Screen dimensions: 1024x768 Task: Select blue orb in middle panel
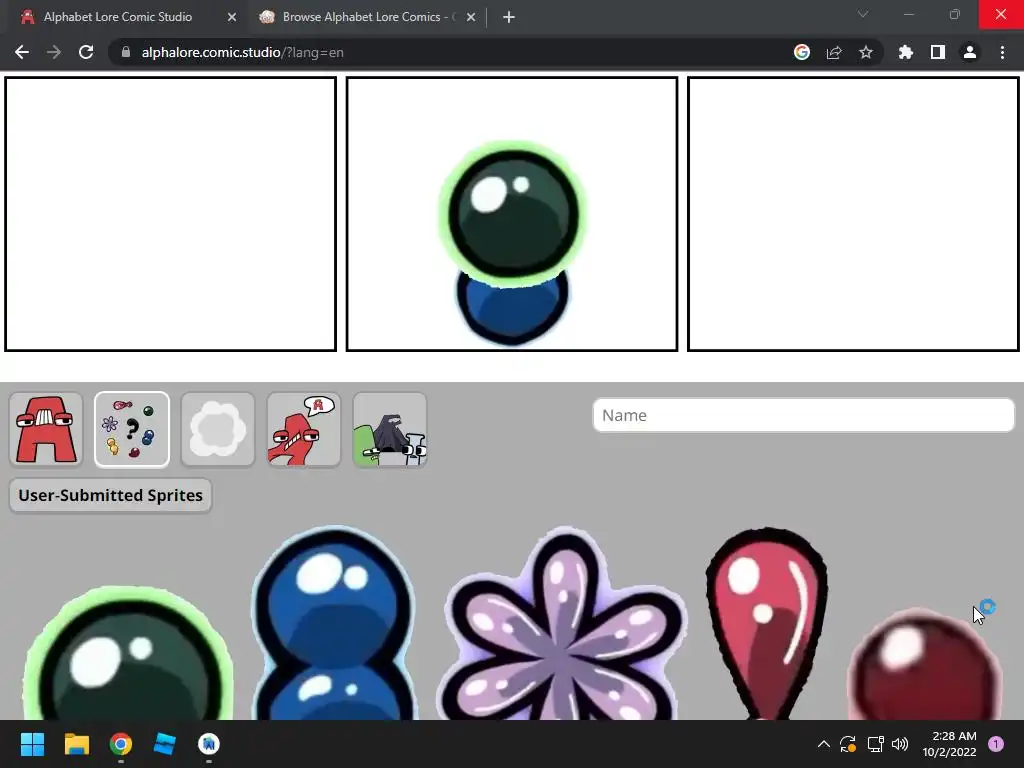point(513,311)
